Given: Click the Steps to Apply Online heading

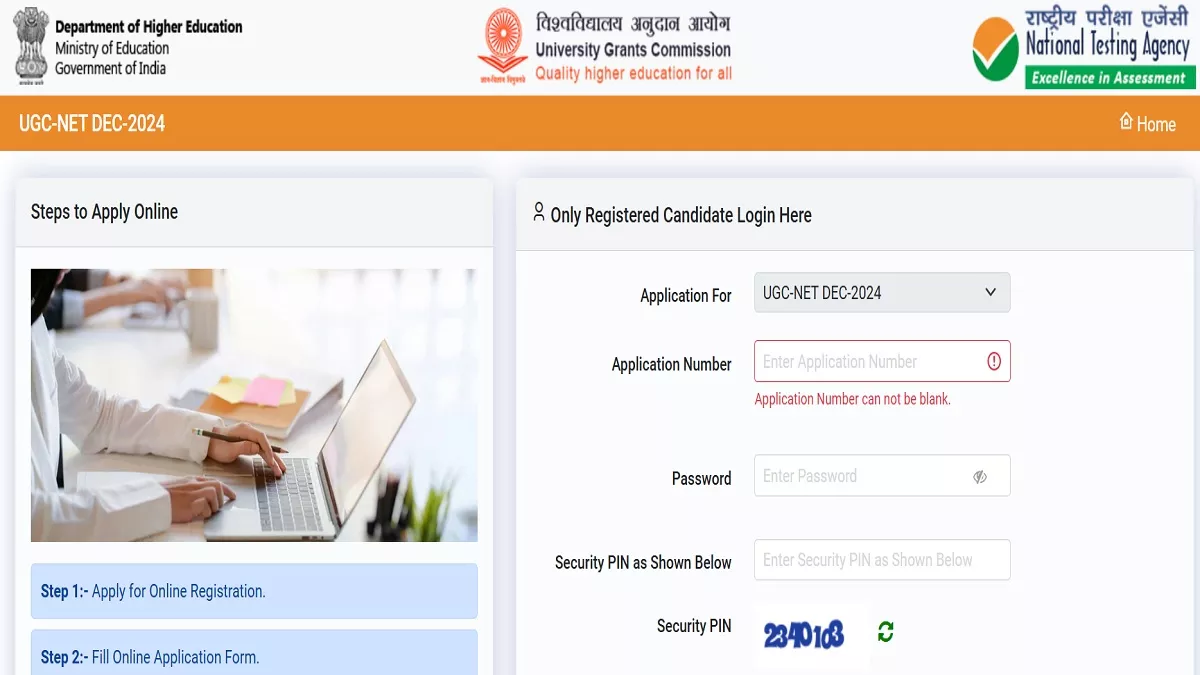Looking at the screenshot, I should (x=104, y=212).
